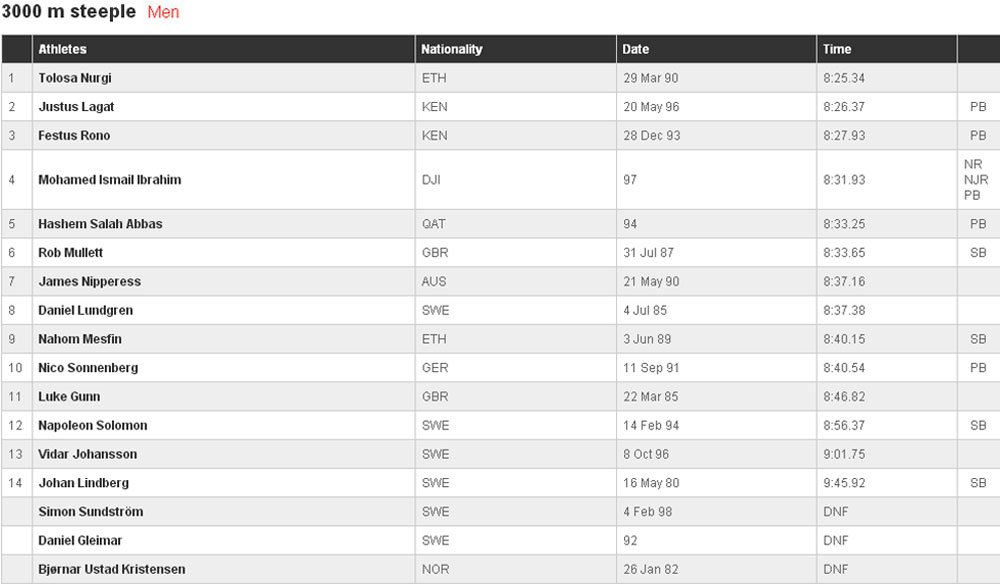Click Festus Rono name
The width and height of the screenshot is (1000, 584).
coord(74,135)
